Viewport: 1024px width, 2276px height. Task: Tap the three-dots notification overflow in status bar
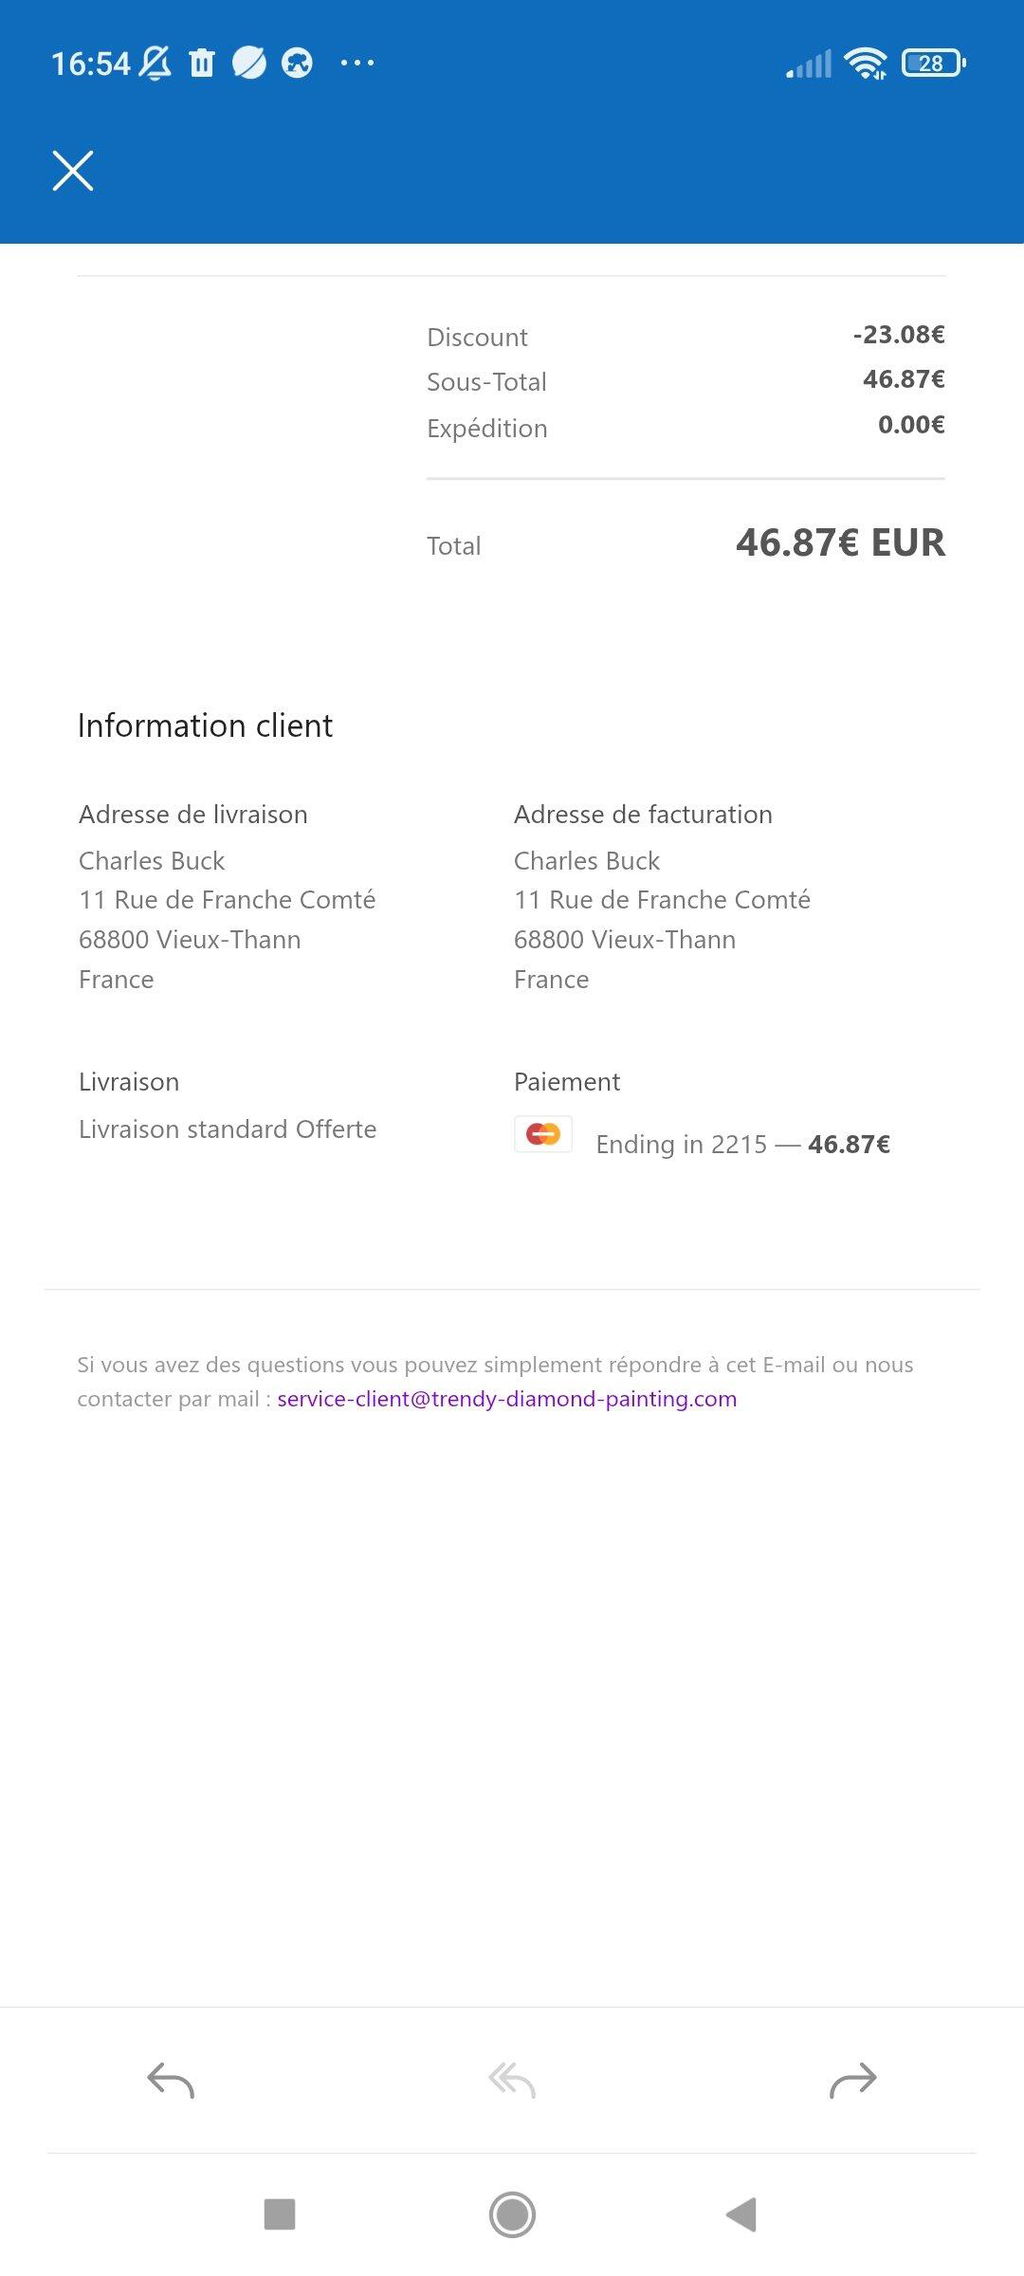[x=357, y=63]
